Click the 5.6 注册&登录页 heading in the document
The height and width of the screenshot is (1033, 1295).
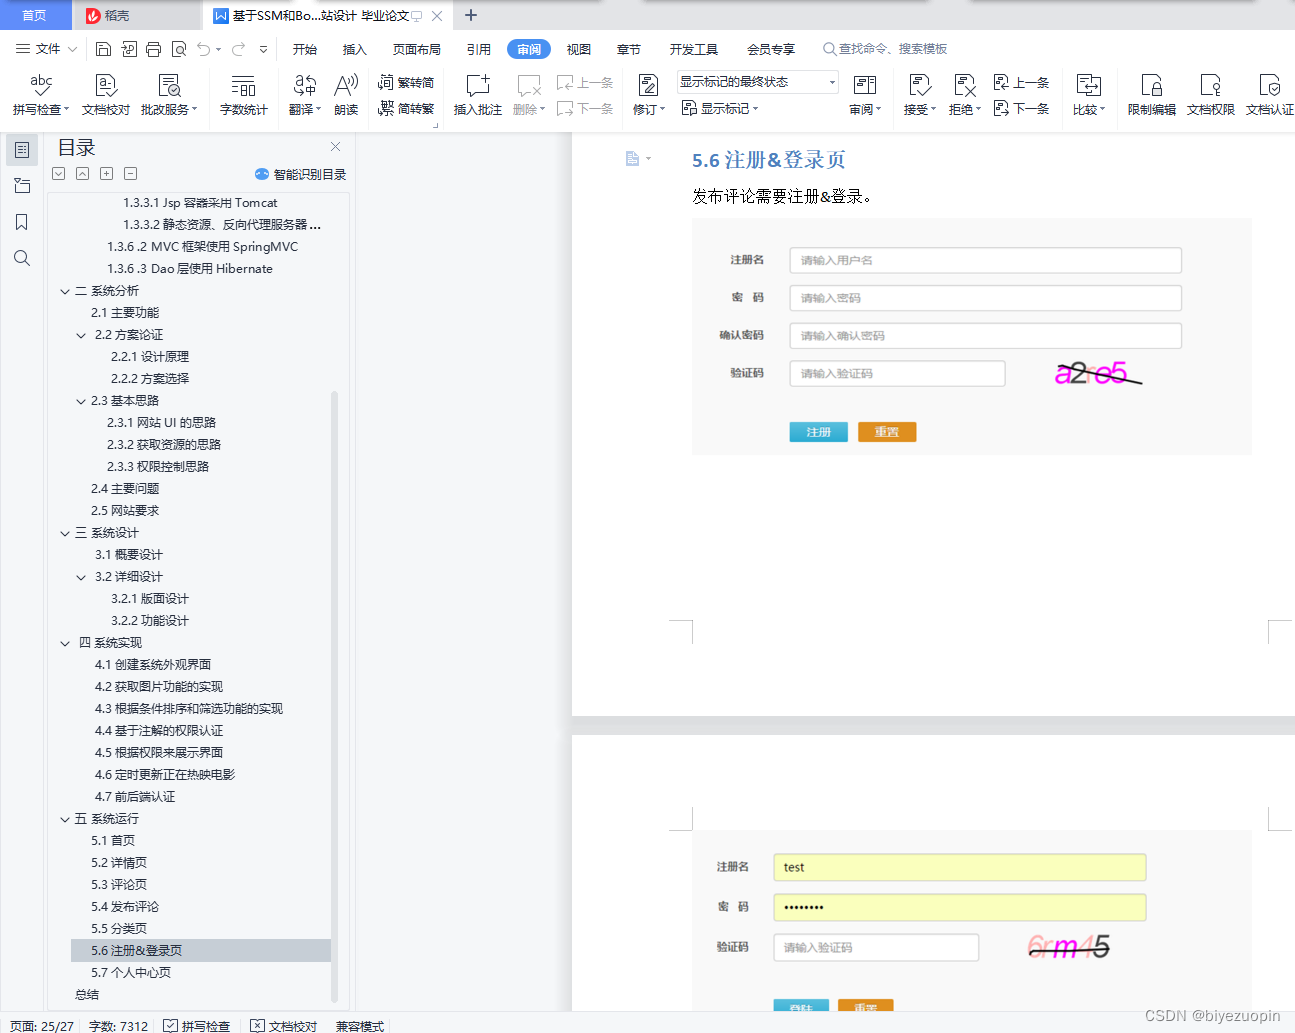point(769,160)
